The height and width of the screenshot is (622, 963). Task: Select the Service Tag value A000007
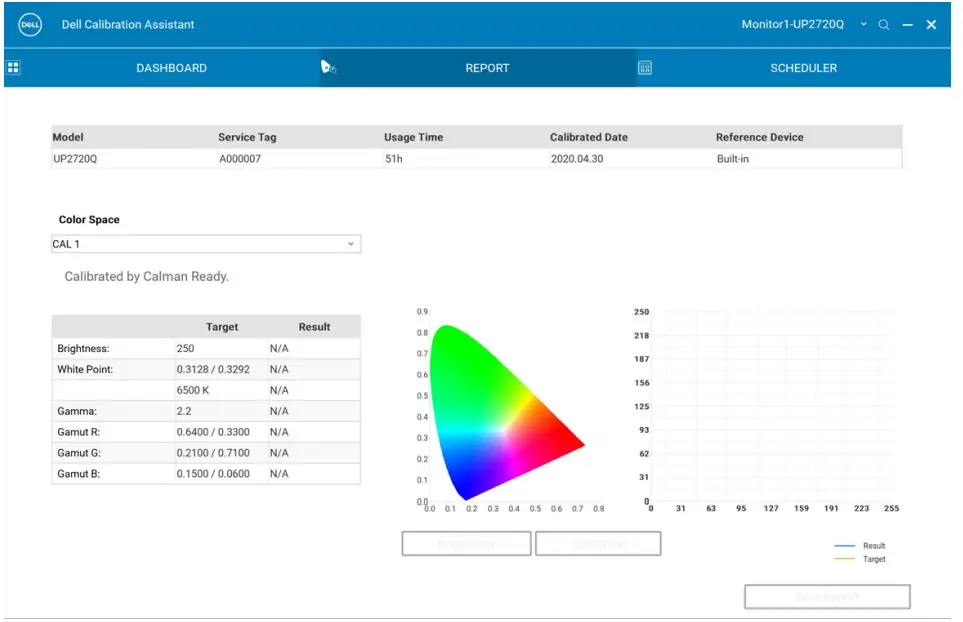click(x=240, y=159)
